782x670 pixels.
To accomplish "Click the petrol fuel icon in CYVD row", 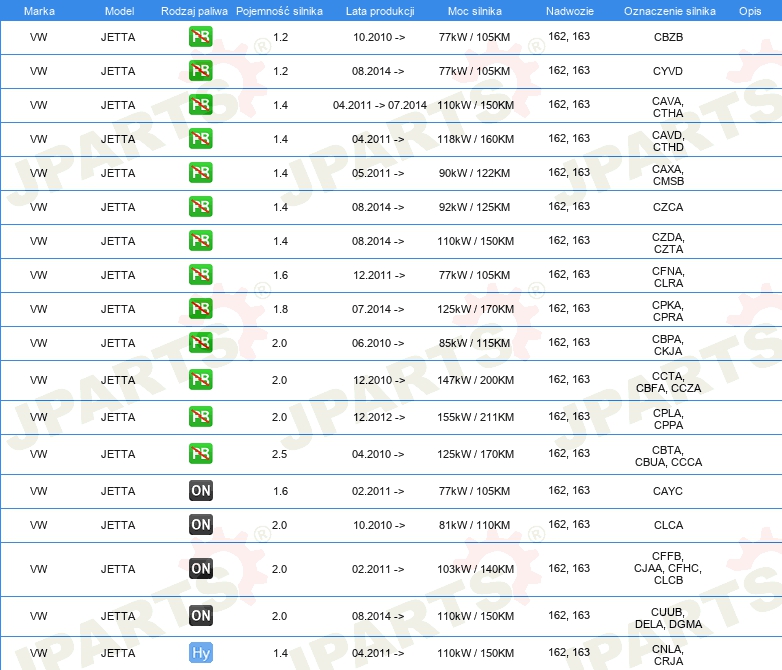I will click(200, 71).
